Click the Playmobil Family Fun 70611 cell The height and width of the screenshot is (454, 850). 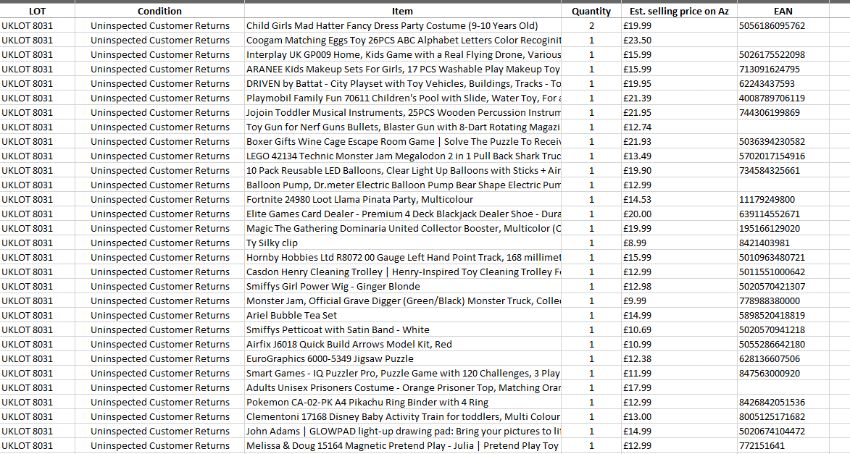click(403, 98)
